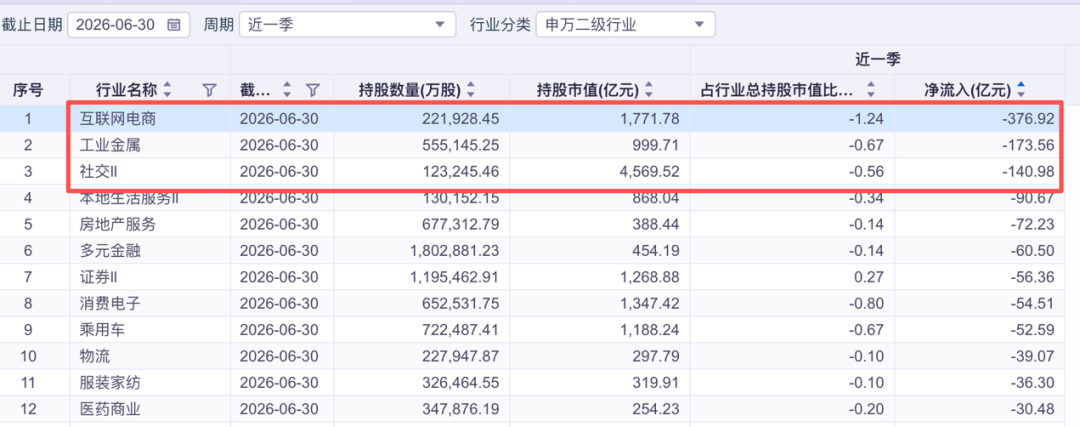Sort by 行业名称 column arrows
Viewport: 1080px width, 427px height.
coord(167,89)
